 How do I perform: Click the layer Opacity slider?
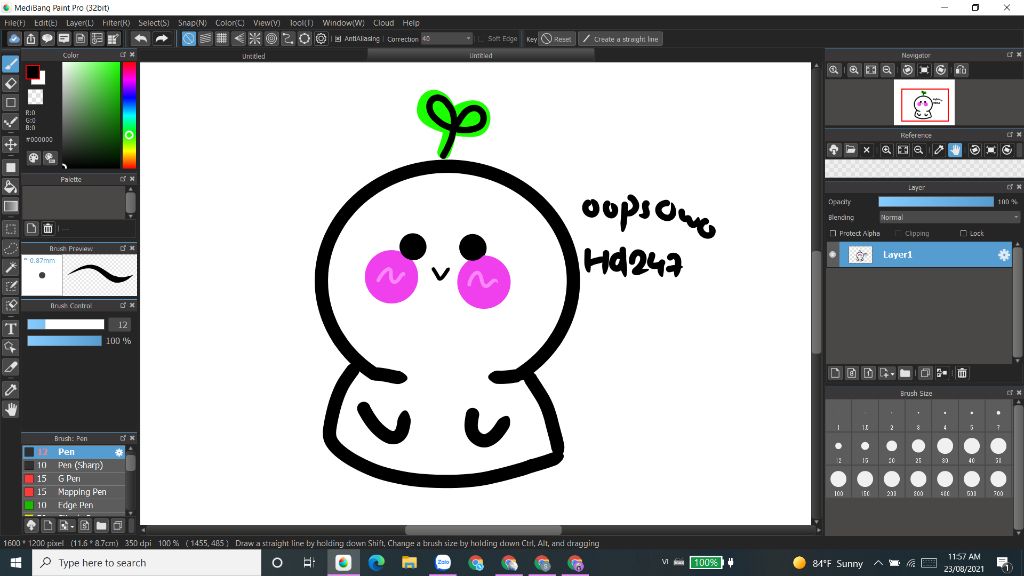pos(935,202)
